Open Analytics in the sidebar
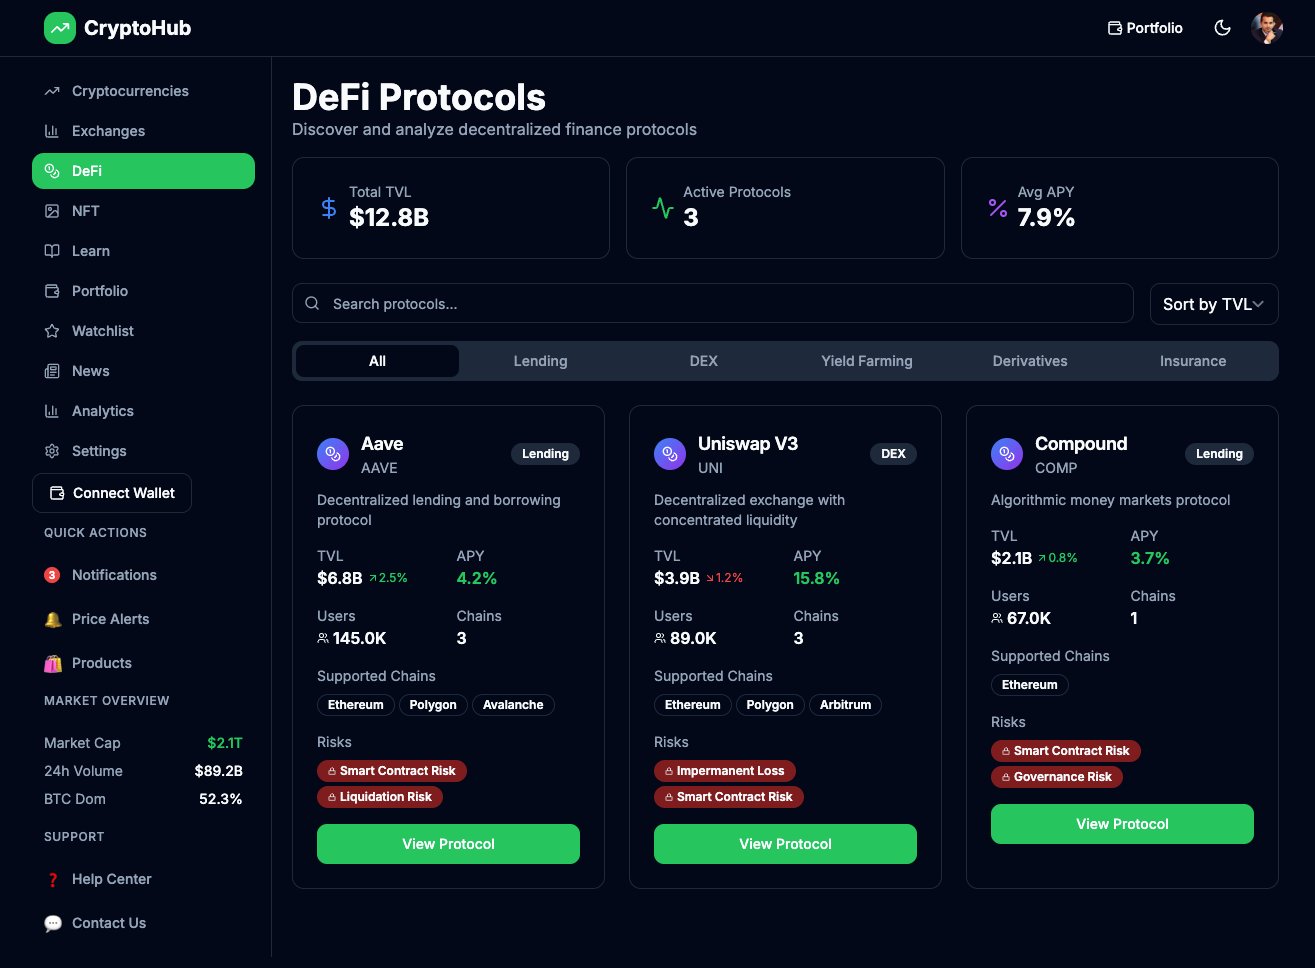 pos(143,411)
